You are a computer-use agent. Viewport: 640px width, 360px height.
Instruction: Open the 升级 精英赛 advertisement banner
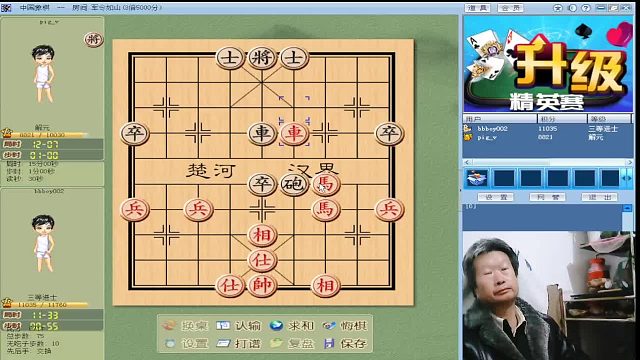click(x=547, y=64)
